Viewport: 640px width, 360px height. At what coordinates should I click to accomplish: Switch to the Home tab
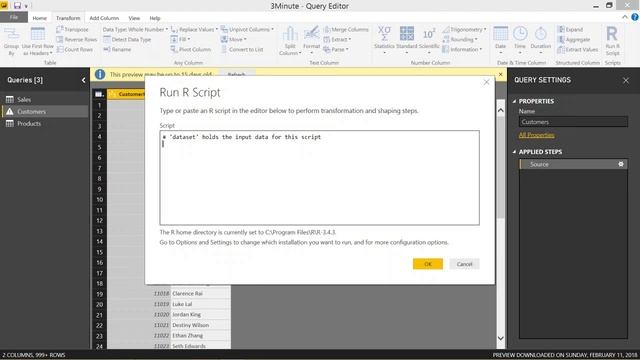click(40, 18)
